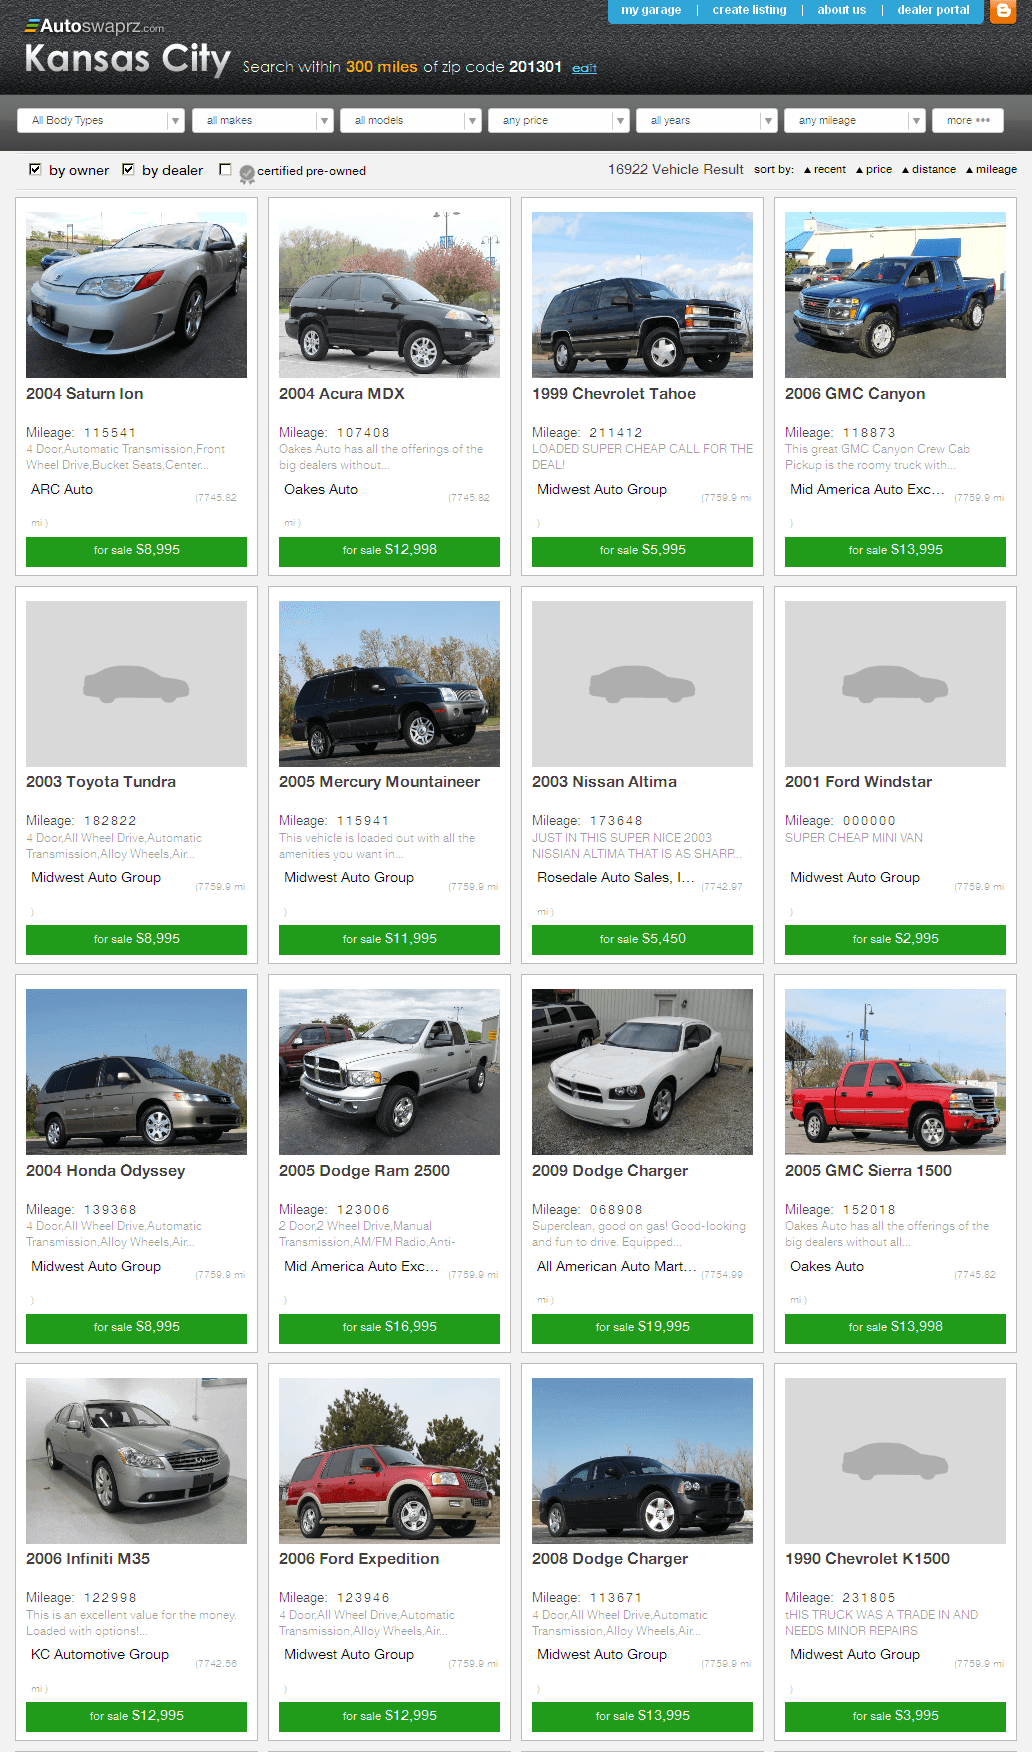Sort results by price arrow
The width and height of the screenshot is (1032, 1752).
(860, 170)
